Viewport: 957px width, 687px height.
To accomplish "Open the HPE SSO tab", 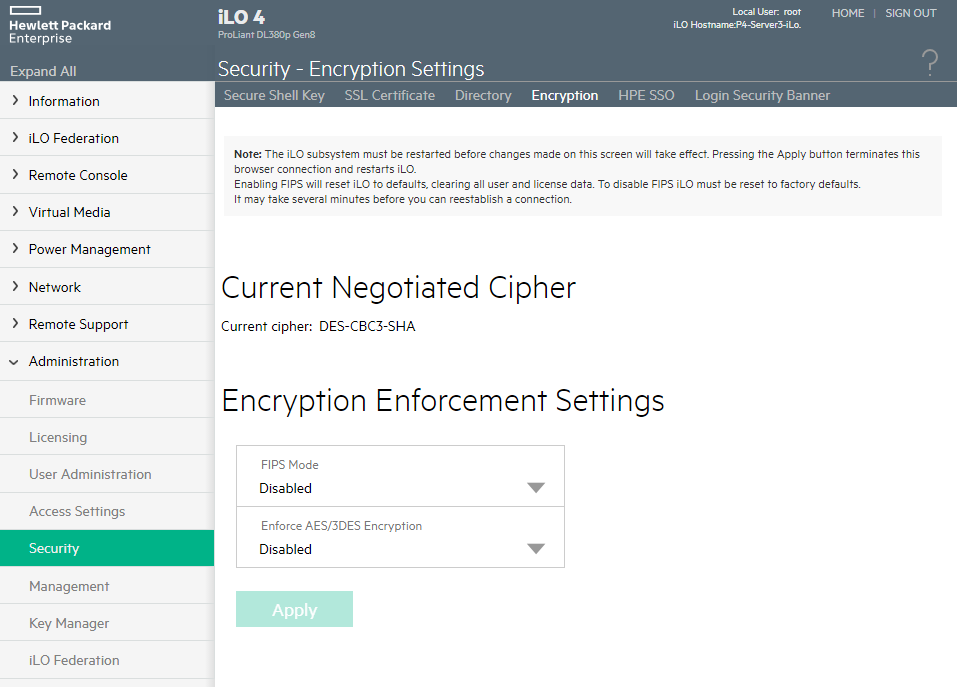I will 646,95.
